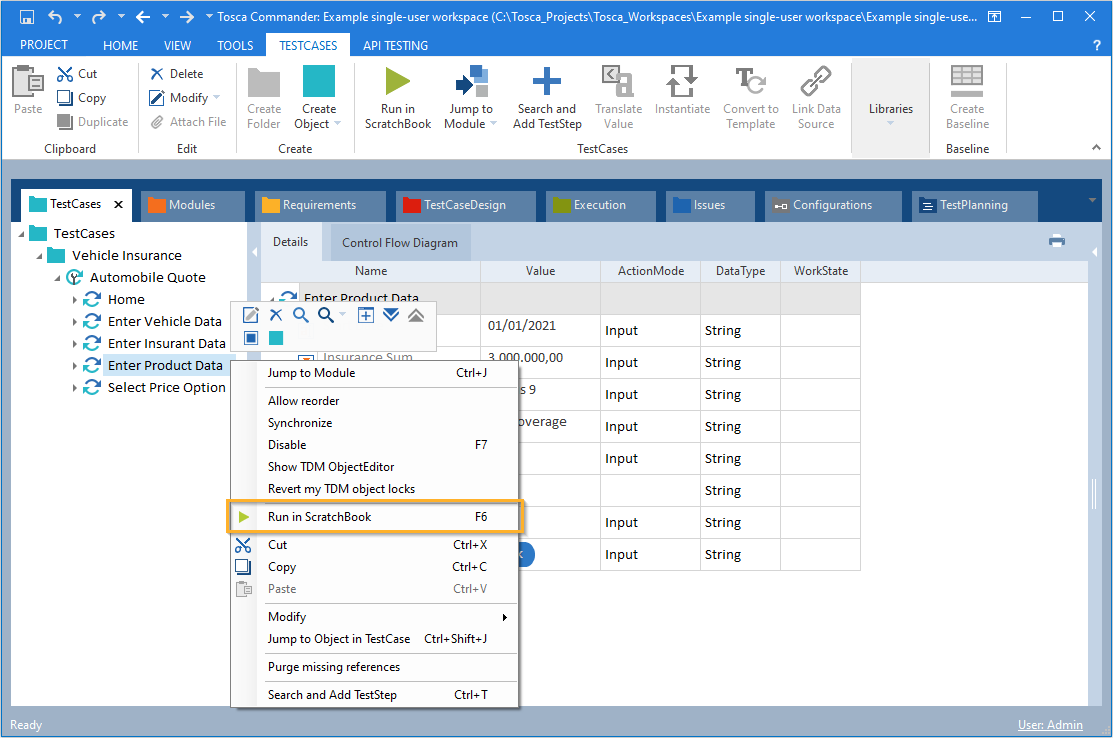Click the Run in ScratchBook ribbon icon
This screenshot has height=738, width=1113.
(x=398, y=82)
